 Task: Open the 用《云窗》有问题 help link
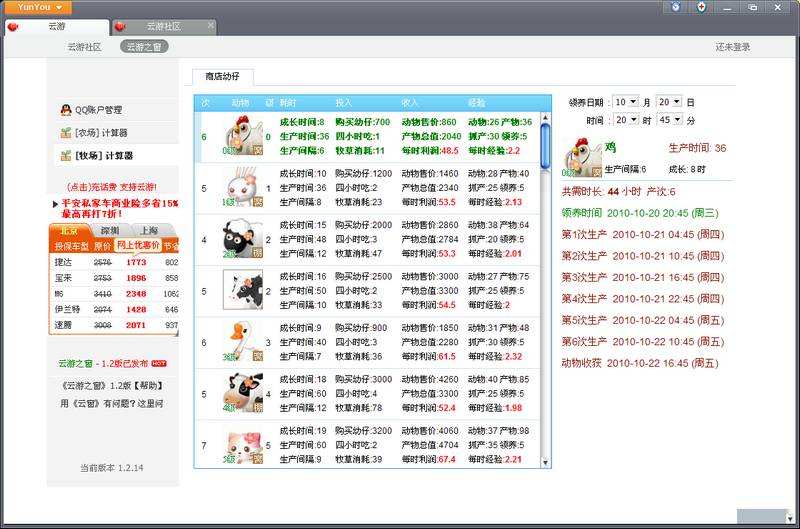point(112,404)
